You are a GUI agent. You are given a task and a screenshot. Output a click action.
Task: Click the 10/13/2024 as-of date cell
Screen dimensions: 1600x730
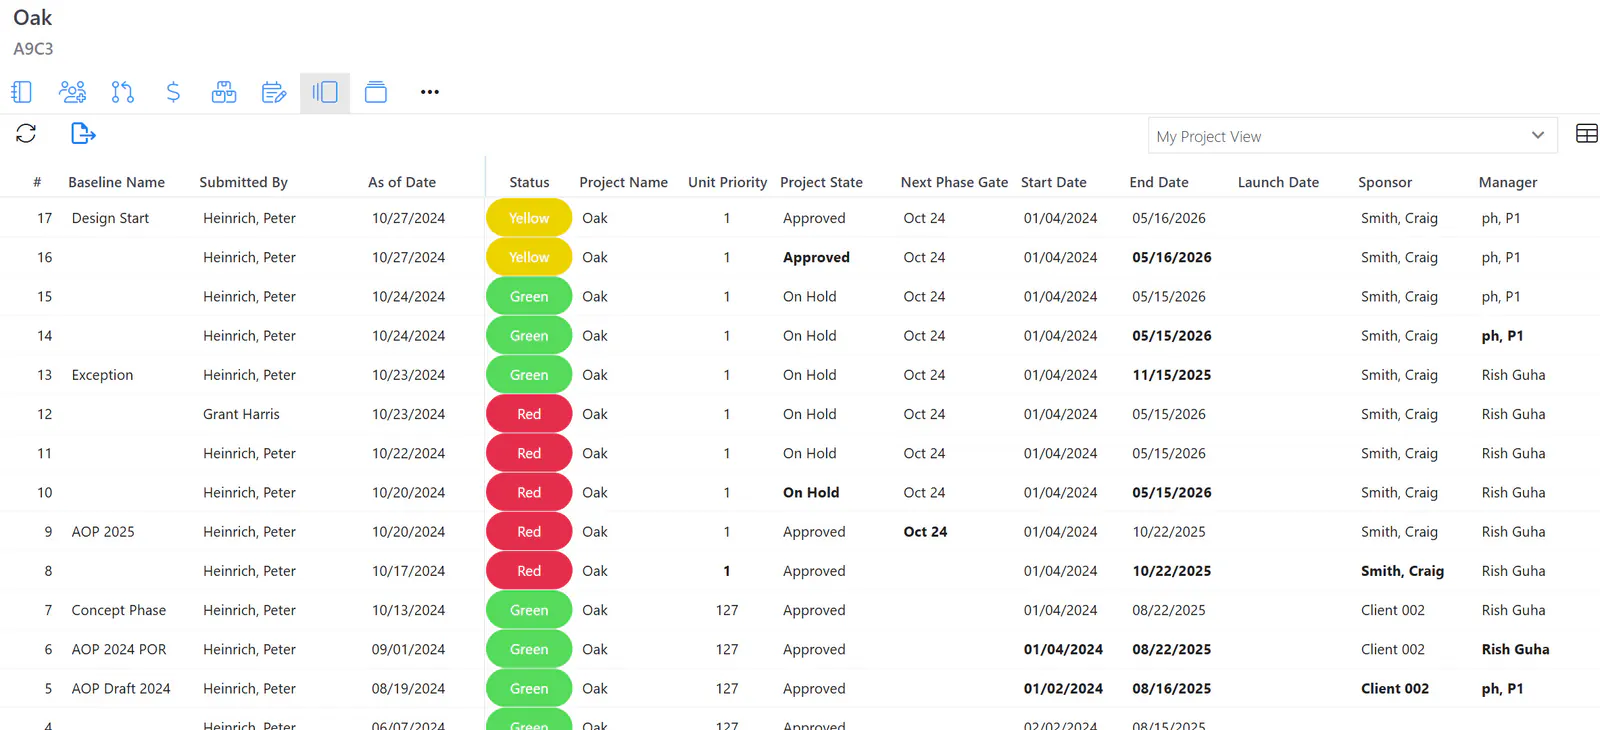click(408, 610)
